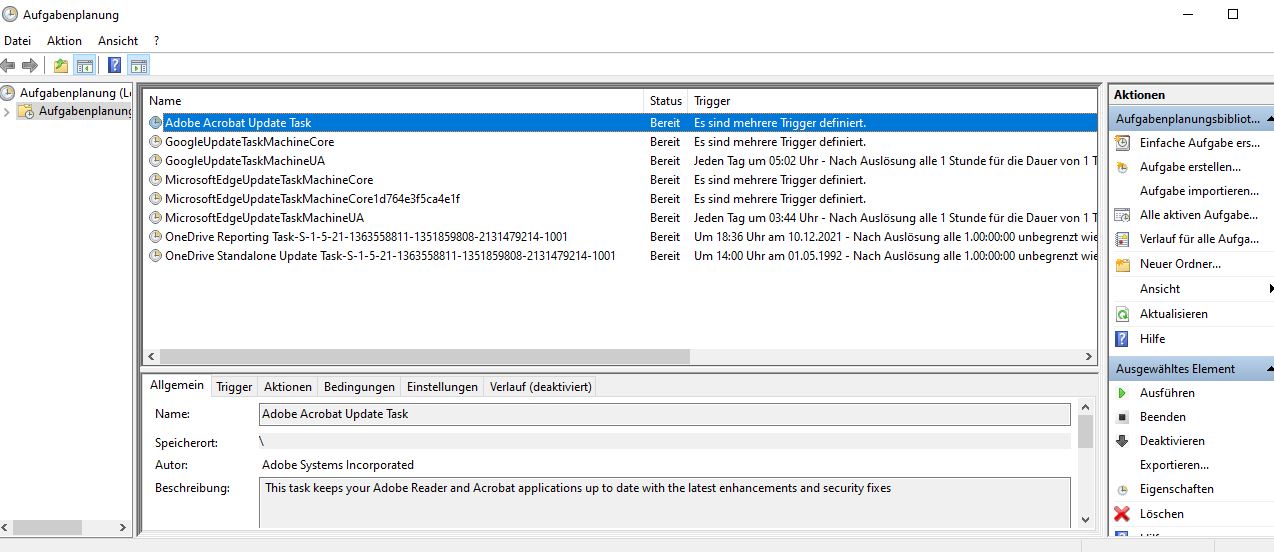The image size is (1274, 552).
Task: Click task list horizontal scrollbar left arrow
Action: point(152,357)
